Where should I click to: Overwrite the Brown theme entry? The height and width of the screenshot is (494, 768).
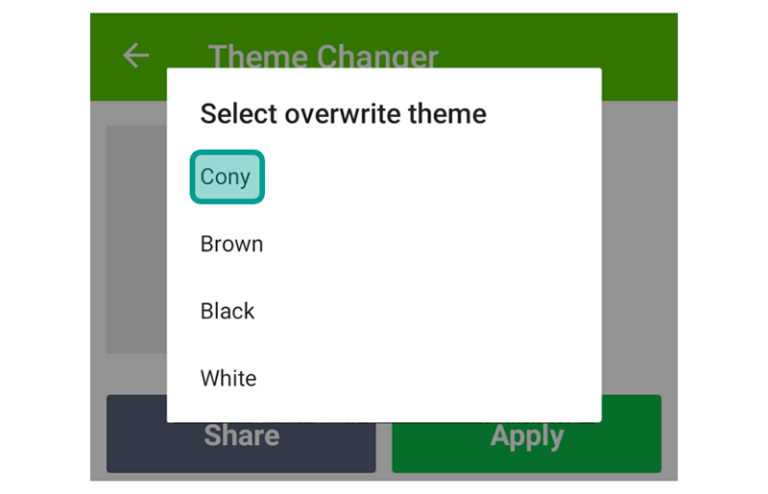[x=384, y=244]
